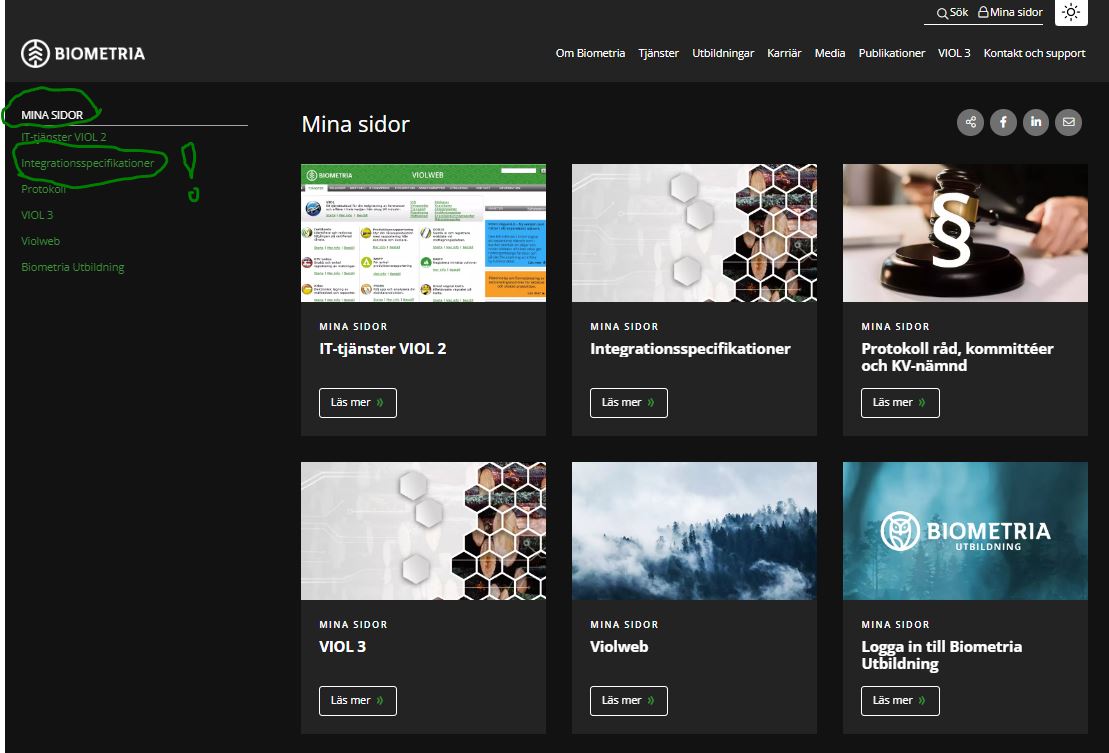
Task: Open the Utbildningar menu
Action: click(723, 53)
